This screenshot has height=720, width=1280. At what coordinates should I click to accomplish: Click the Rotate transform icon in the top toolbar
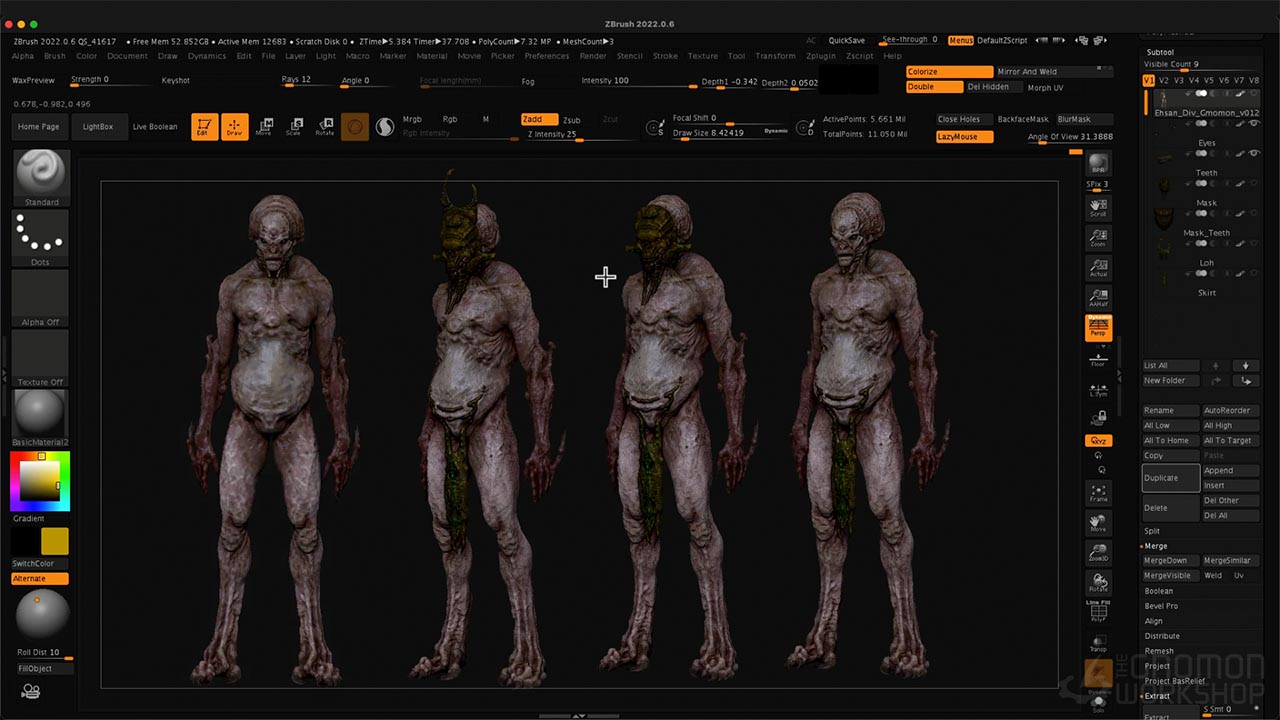tap(325, 126)
